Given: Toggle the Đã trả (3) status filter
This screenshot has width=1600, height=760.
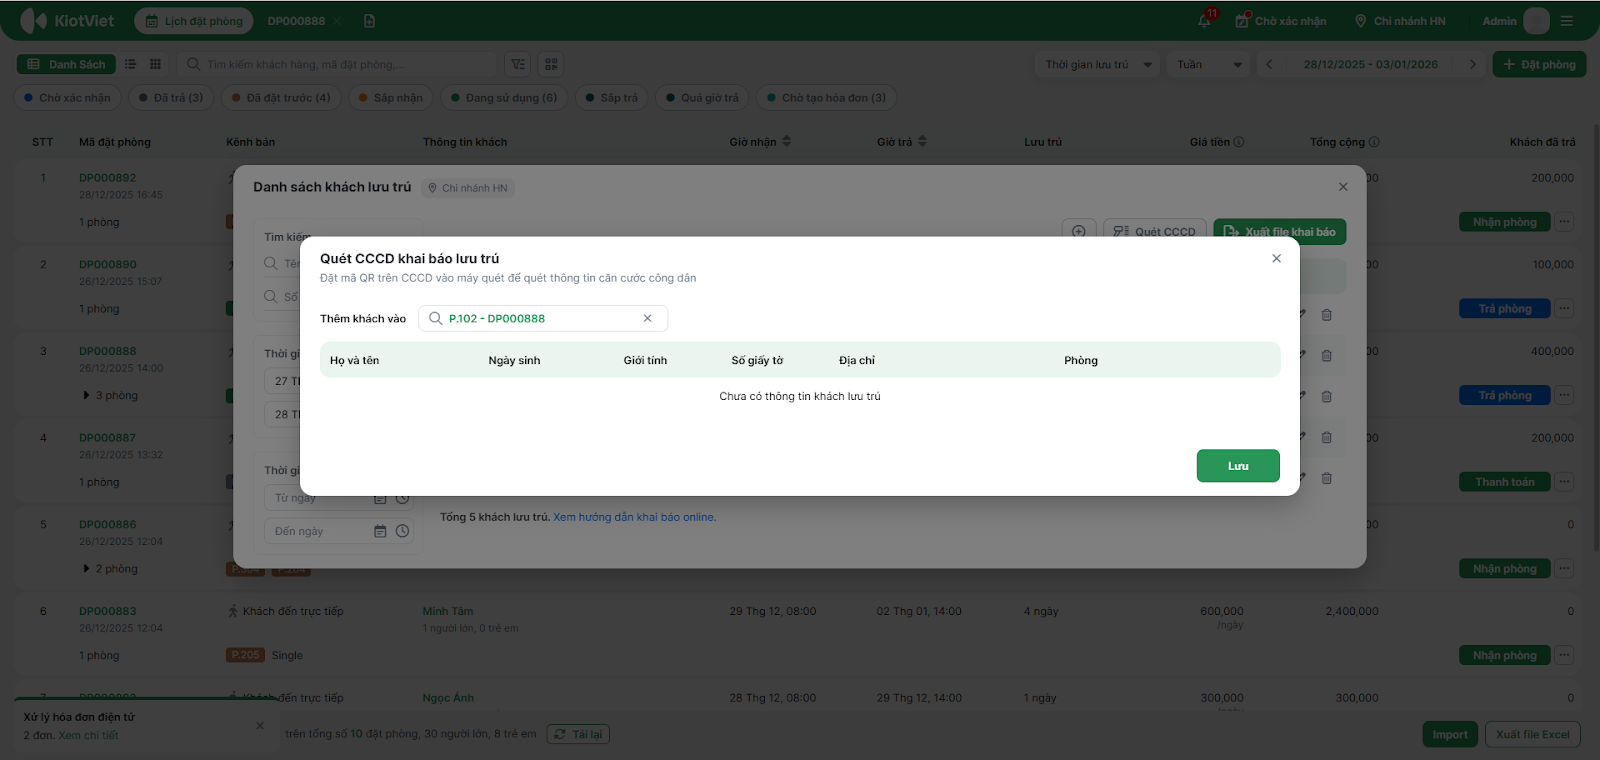Looking at the screenshot, I should (x=171, y=98).
